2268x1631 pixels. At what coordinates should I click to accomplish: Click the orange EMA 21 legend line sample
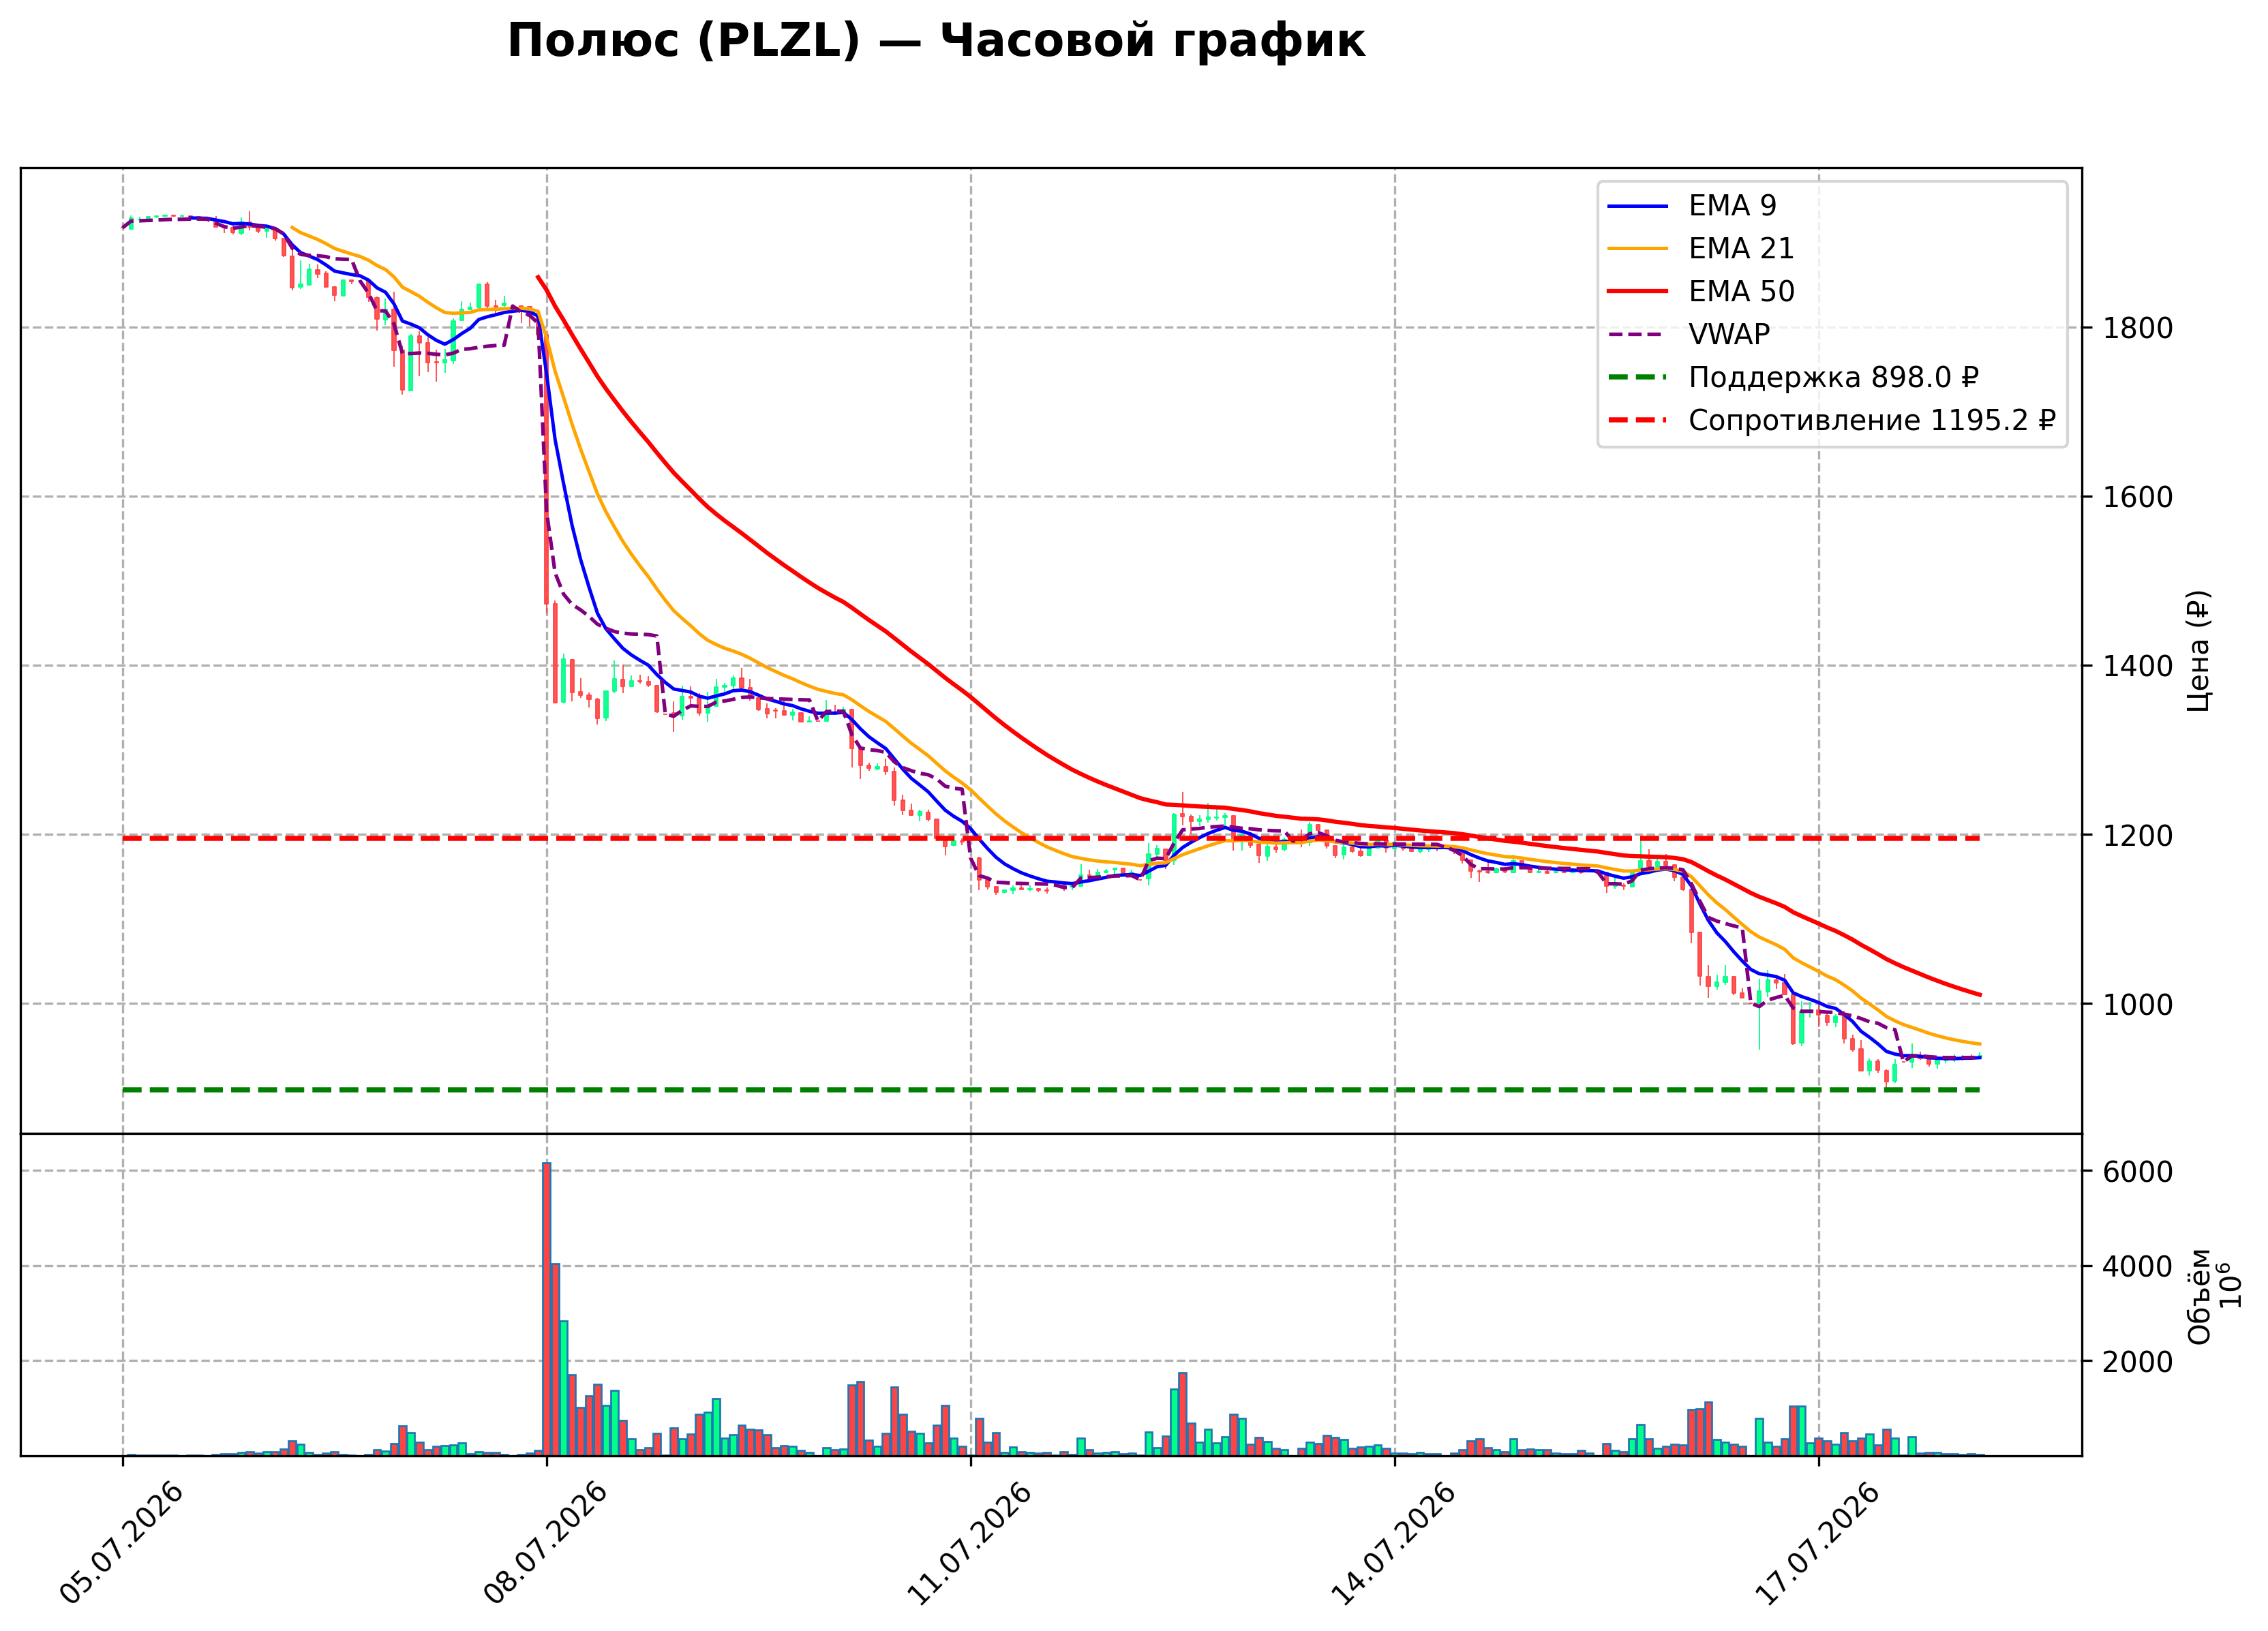point(1638,249)
